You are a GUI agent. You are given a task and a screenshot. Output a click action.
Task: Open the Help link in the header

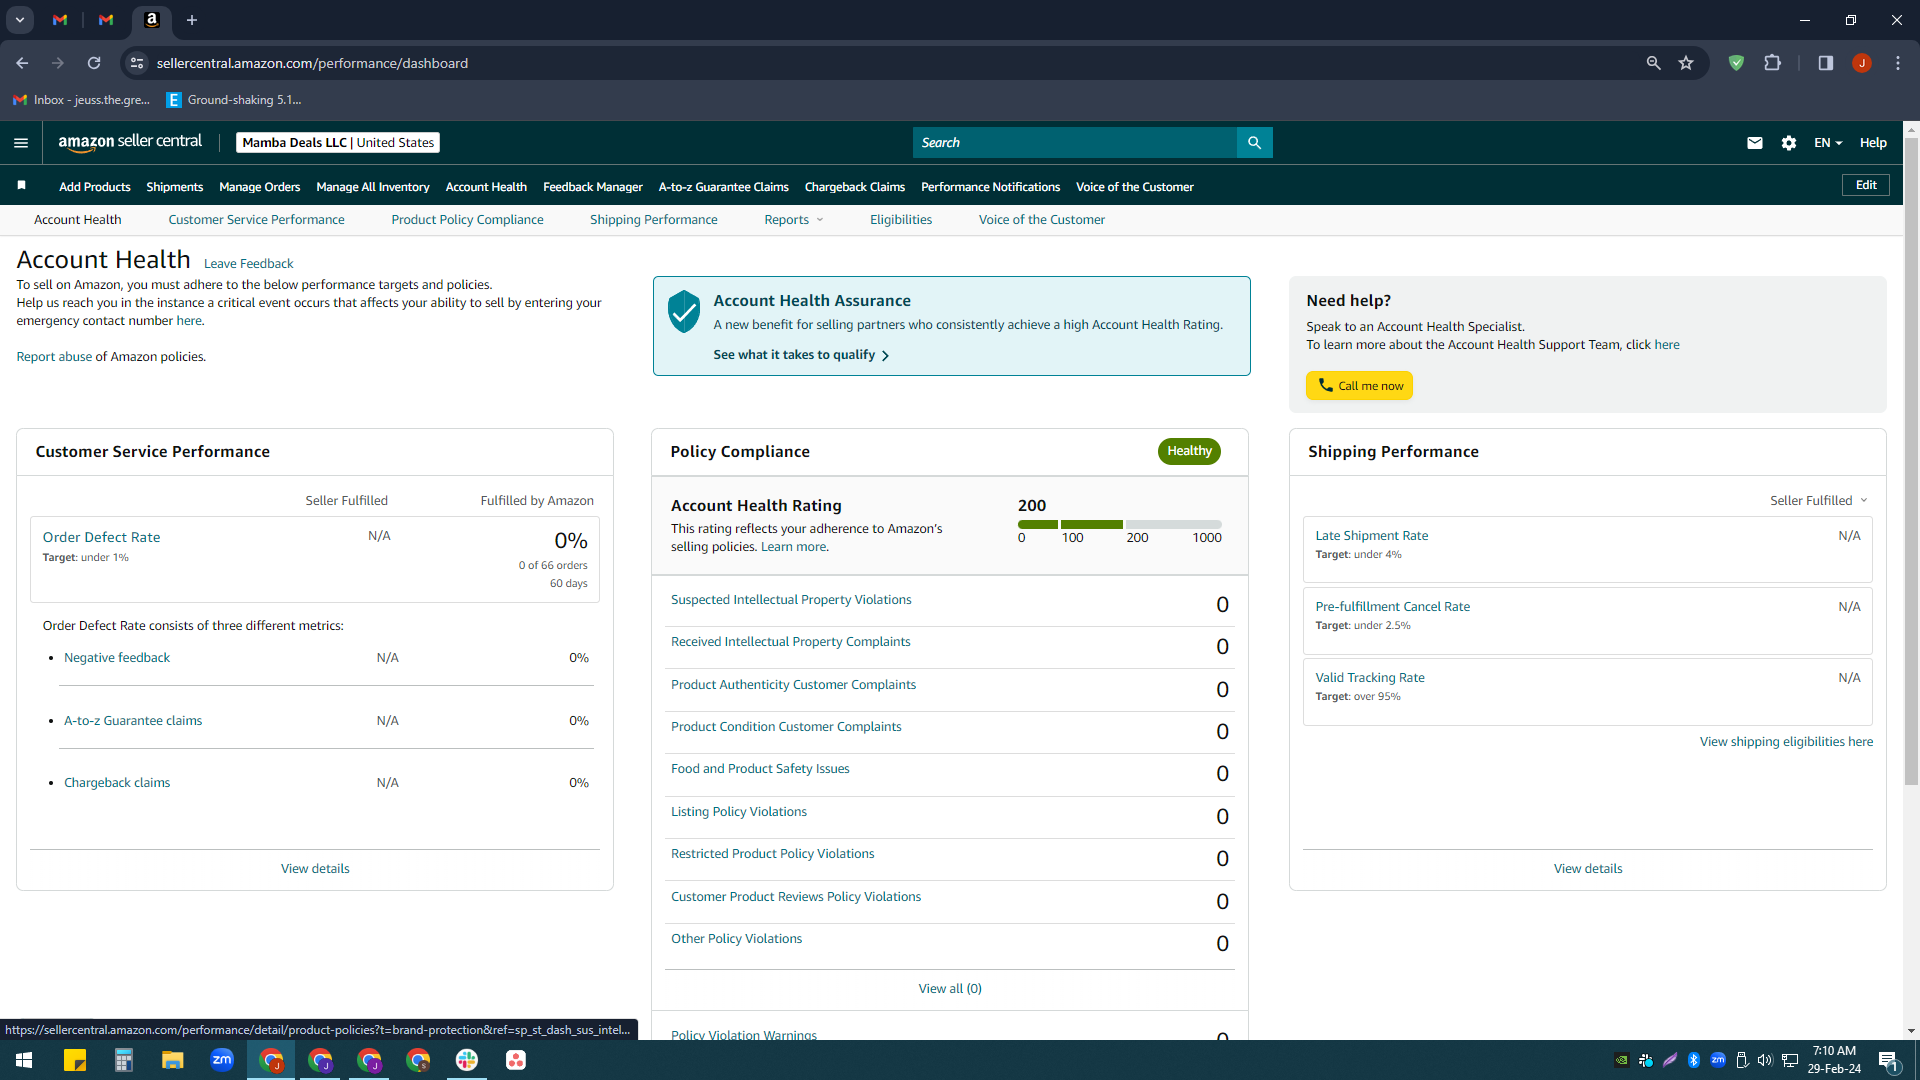(x=1873, y=143)
